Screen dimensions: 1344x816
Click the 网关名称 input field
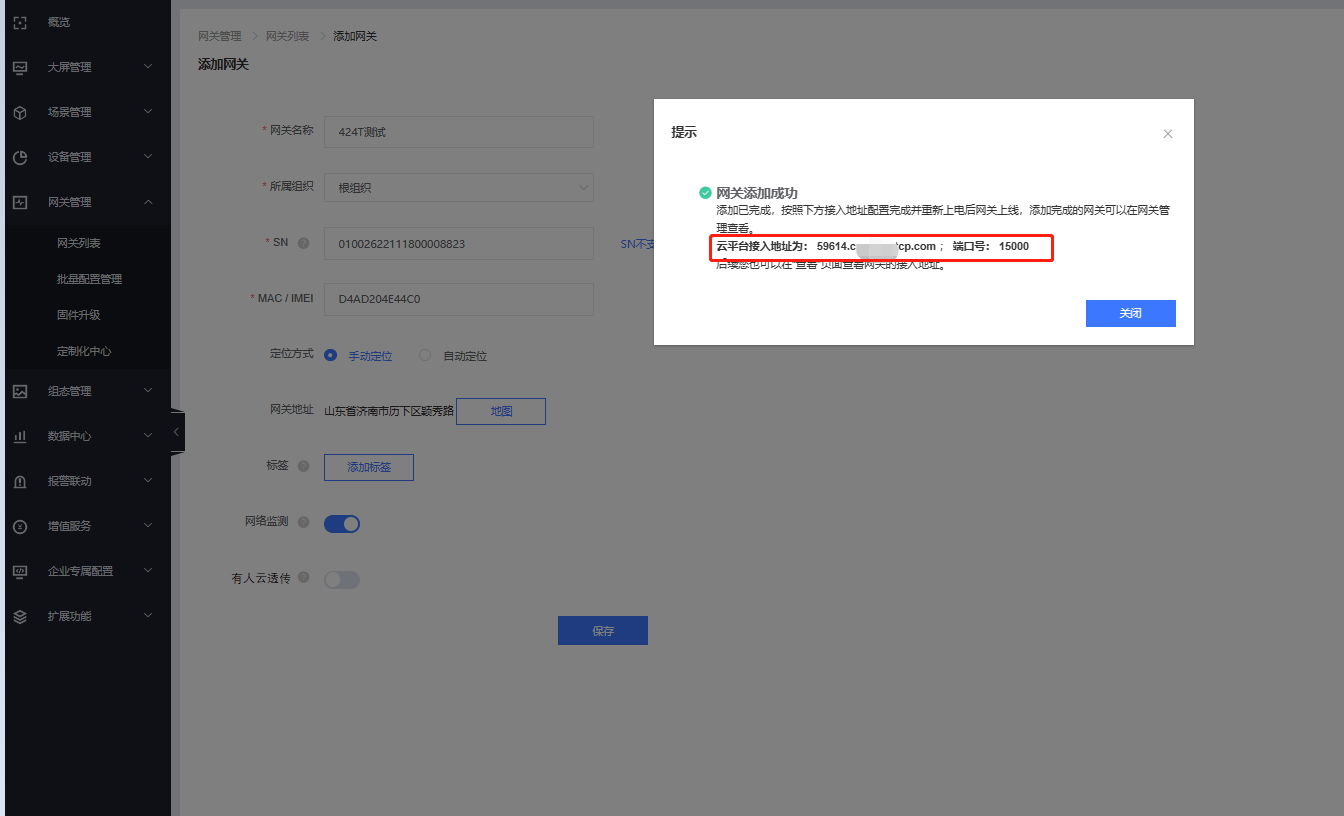pyautogui.click(x=459, y=132)
